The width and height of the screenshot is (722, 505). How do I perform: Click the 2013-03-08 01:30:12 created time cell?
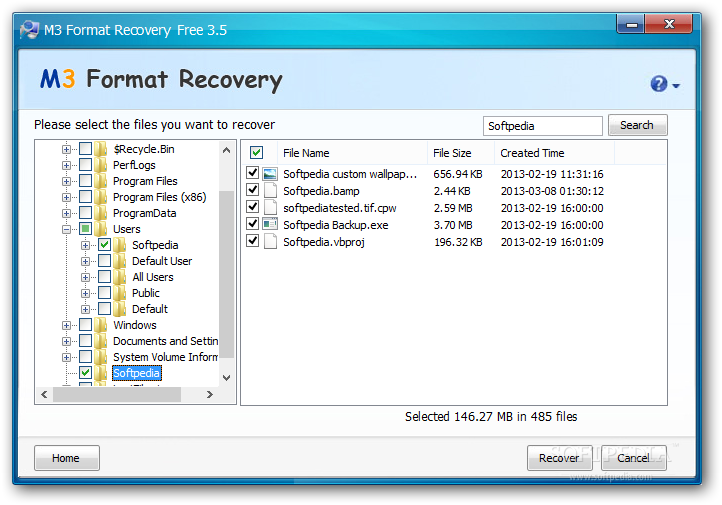(552, 191)
